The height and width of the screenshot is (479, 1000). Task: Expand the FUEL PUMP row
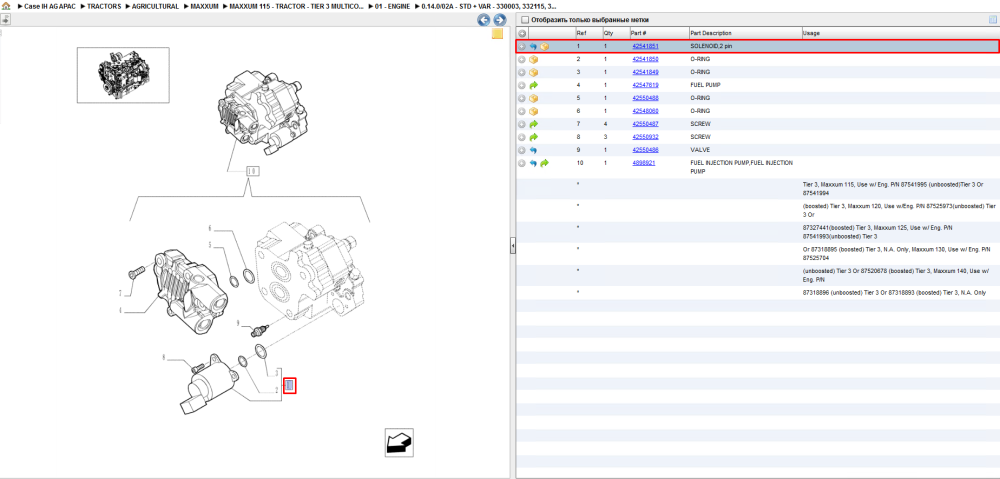522,85
